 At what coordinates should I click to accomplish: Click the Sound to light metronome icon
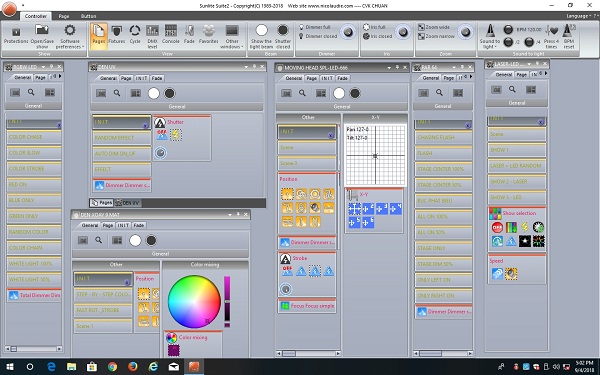490,36
